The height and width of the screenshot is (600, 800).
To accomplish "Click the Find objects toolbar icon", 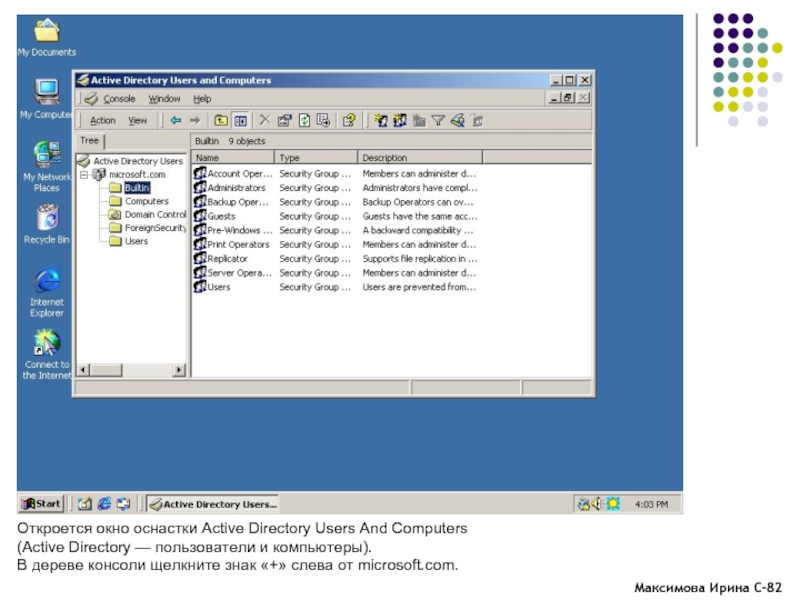I will pyautogui.click(x=457, y=120).
